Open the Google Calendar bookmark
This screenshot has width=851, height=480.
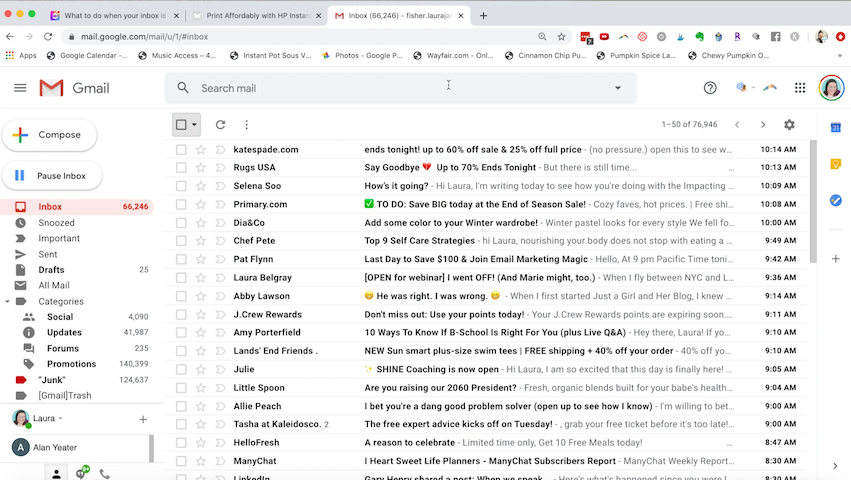[x=87, y=55]
